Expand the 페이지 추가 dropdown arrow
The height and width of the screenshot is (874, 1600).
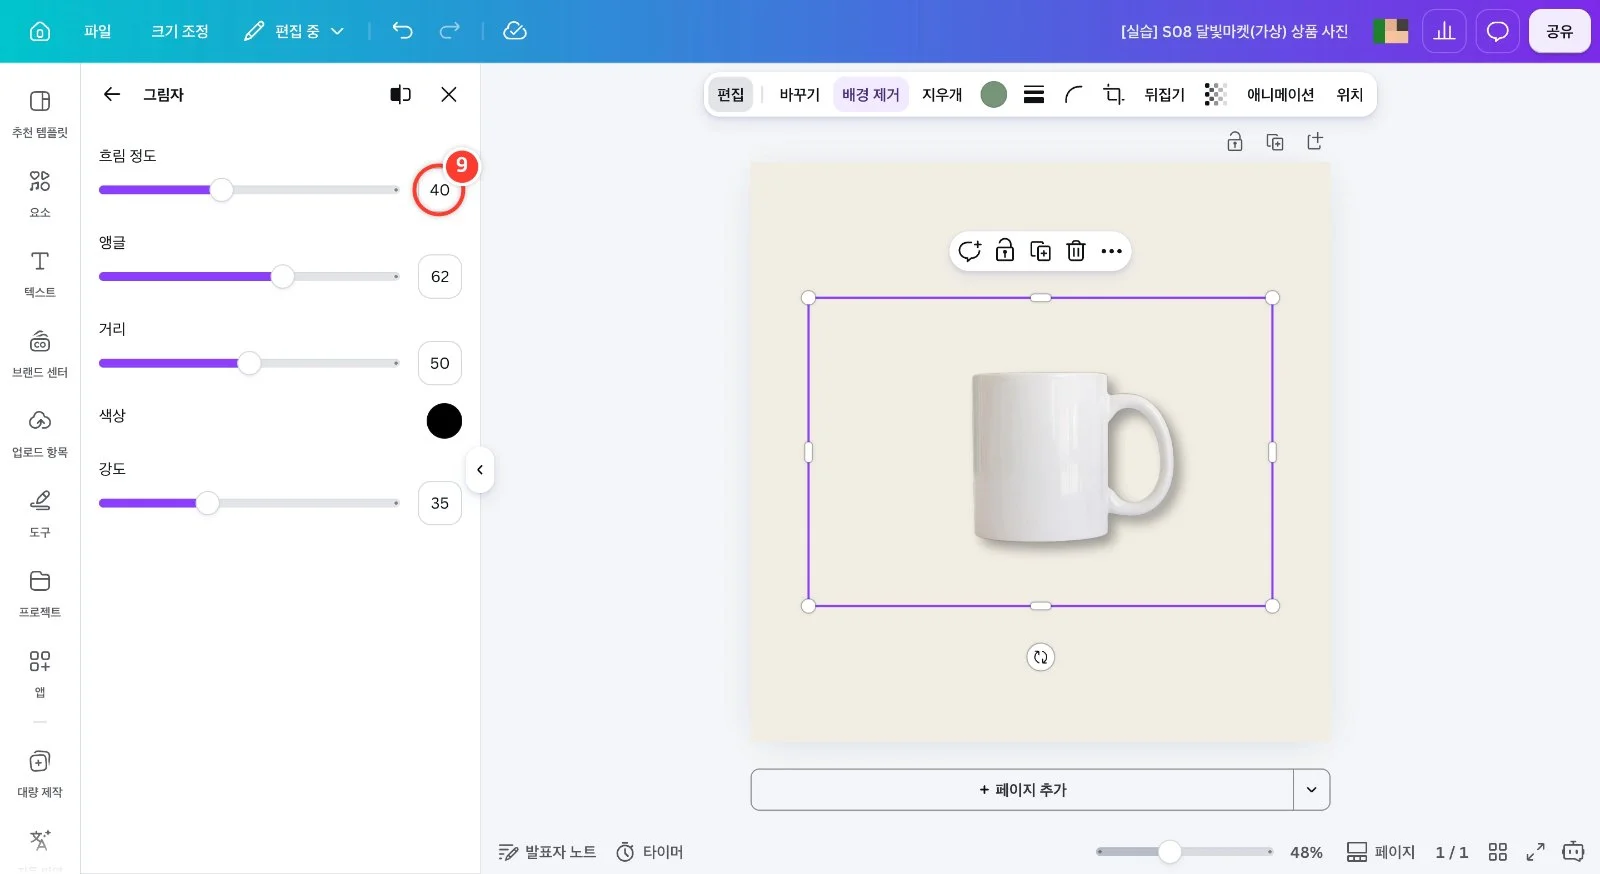pos(1311,790)
